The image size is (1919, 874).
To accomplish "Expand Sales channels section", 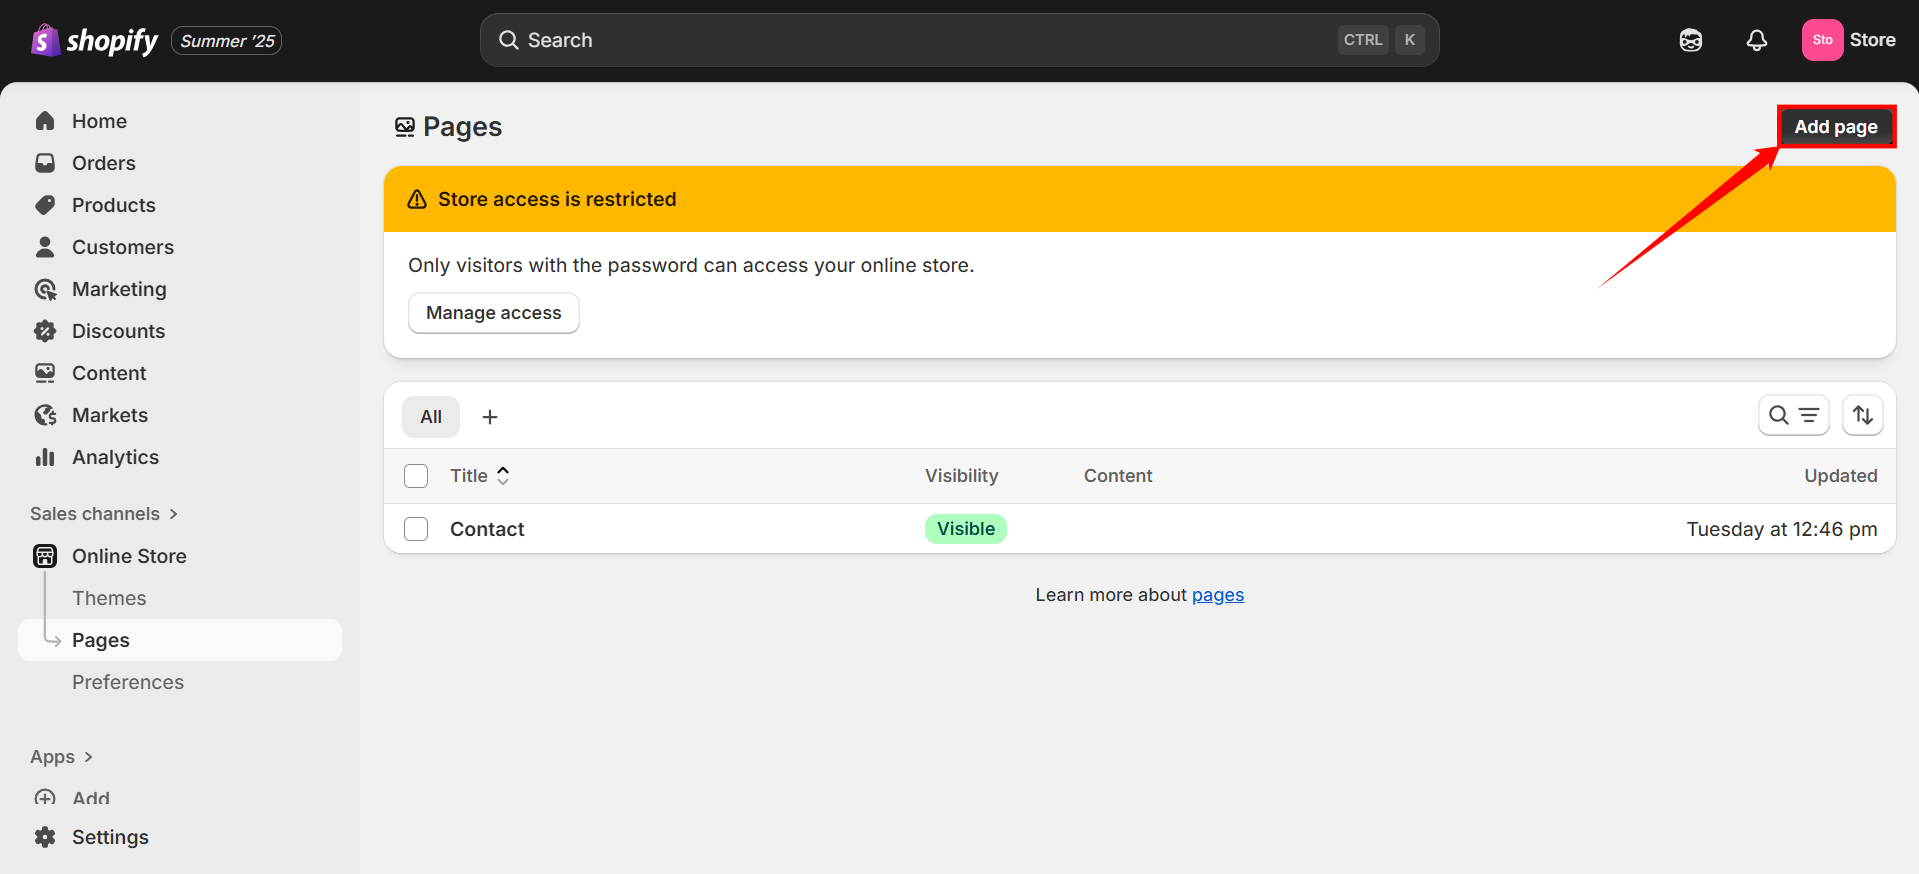I will pyautogui.click(x=104, y=514).
